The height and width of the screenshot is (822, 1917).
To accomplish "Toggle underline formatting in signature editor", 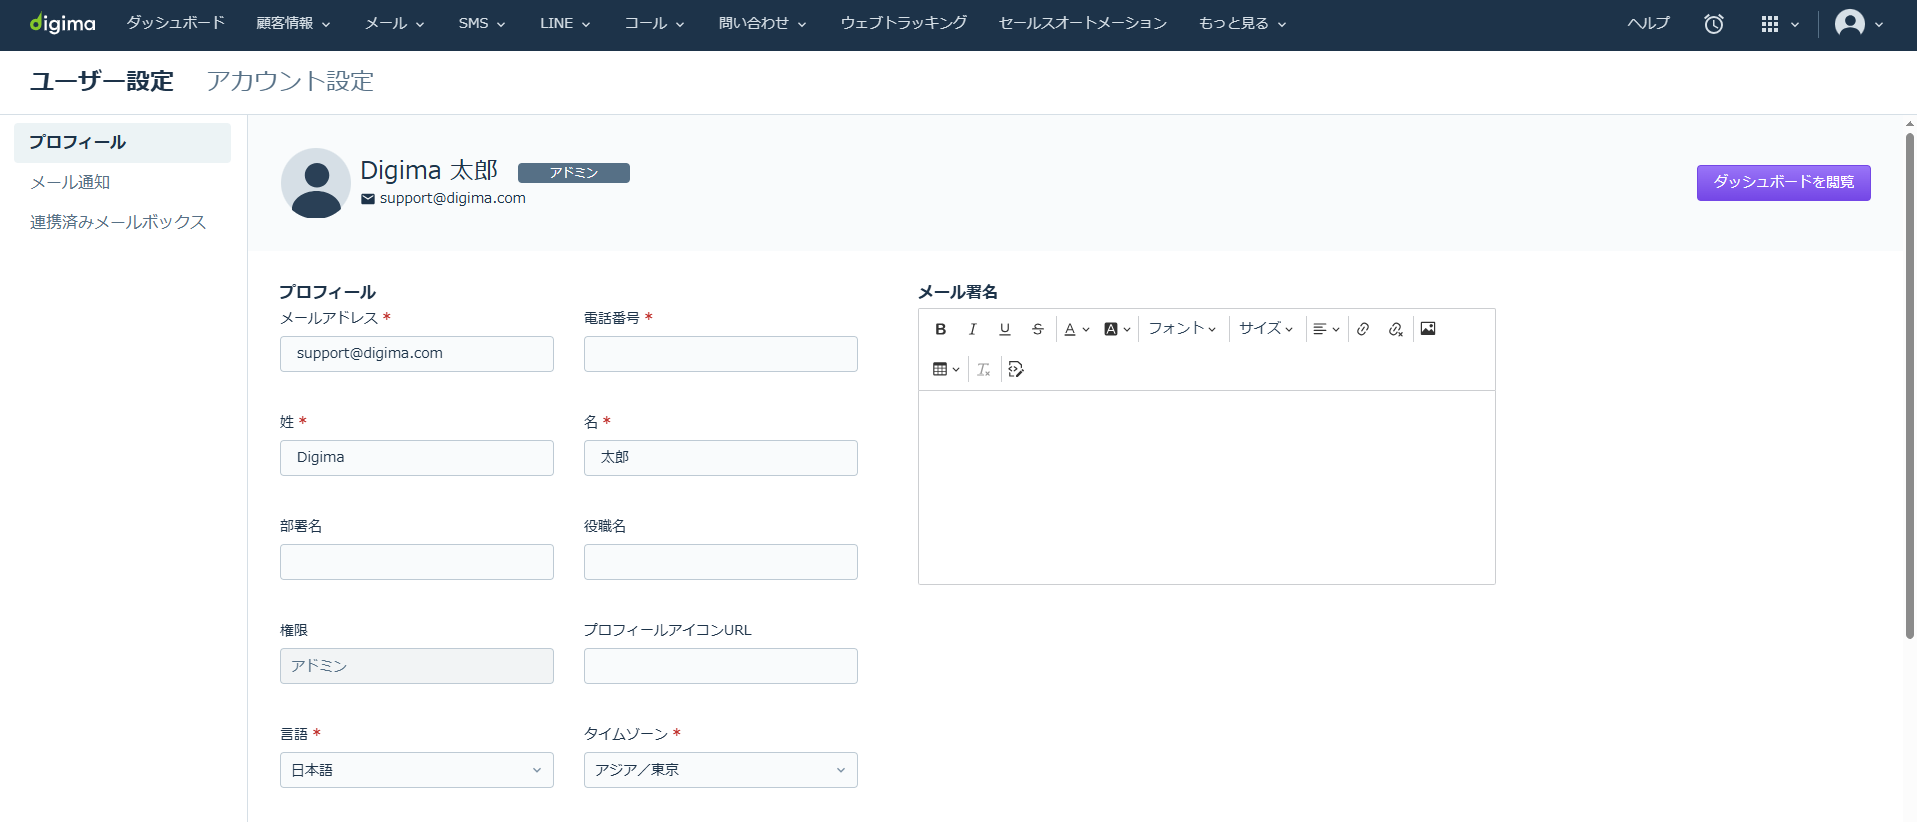I will coord(1005,329).
